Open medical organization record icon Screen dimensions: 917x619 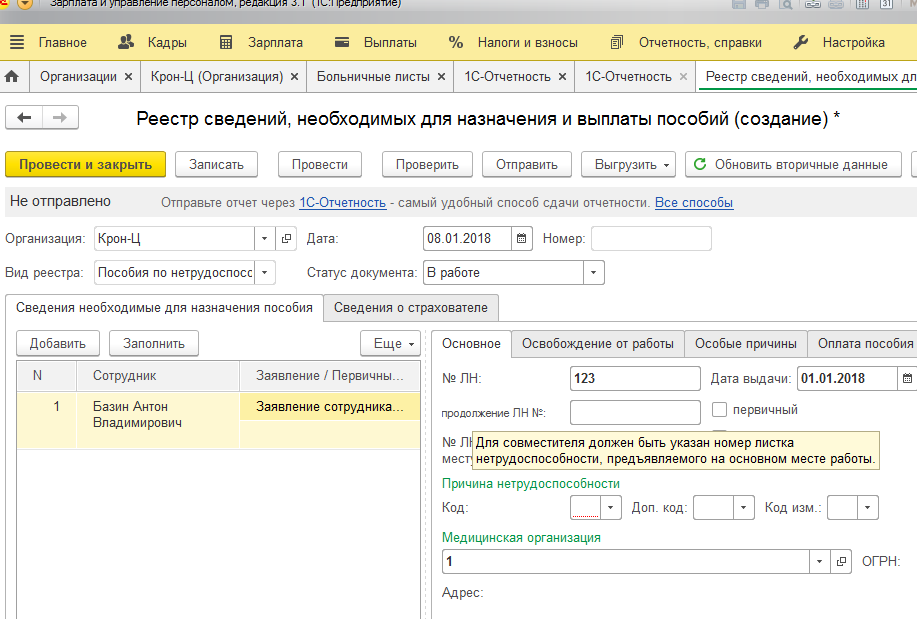point(841,562)
